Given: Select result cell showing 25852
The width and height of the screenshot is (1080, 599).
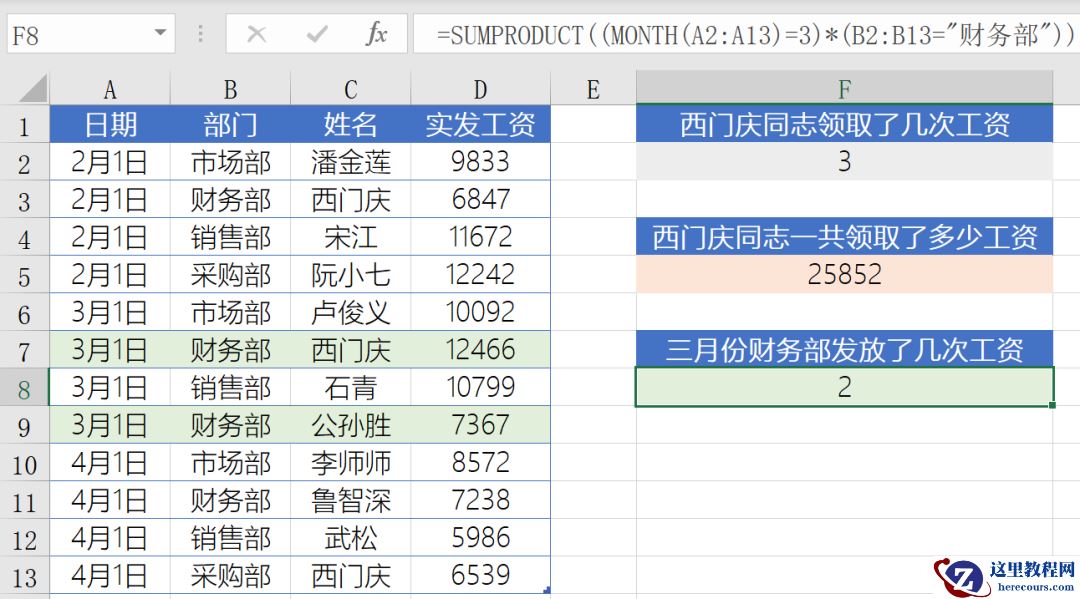Looking at the screenshot, I should pos(844,275).
